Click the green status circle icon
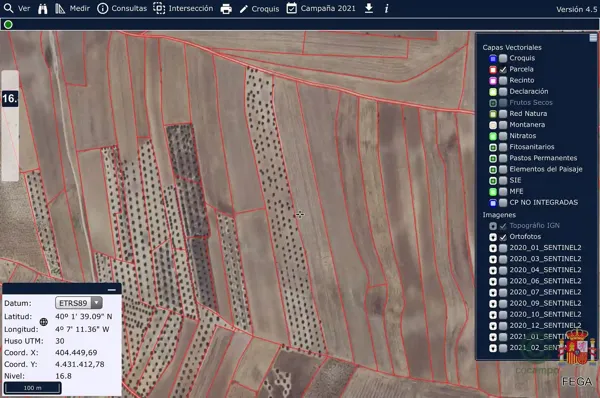This screenshot has height=398, width=600. pos(8,24)
